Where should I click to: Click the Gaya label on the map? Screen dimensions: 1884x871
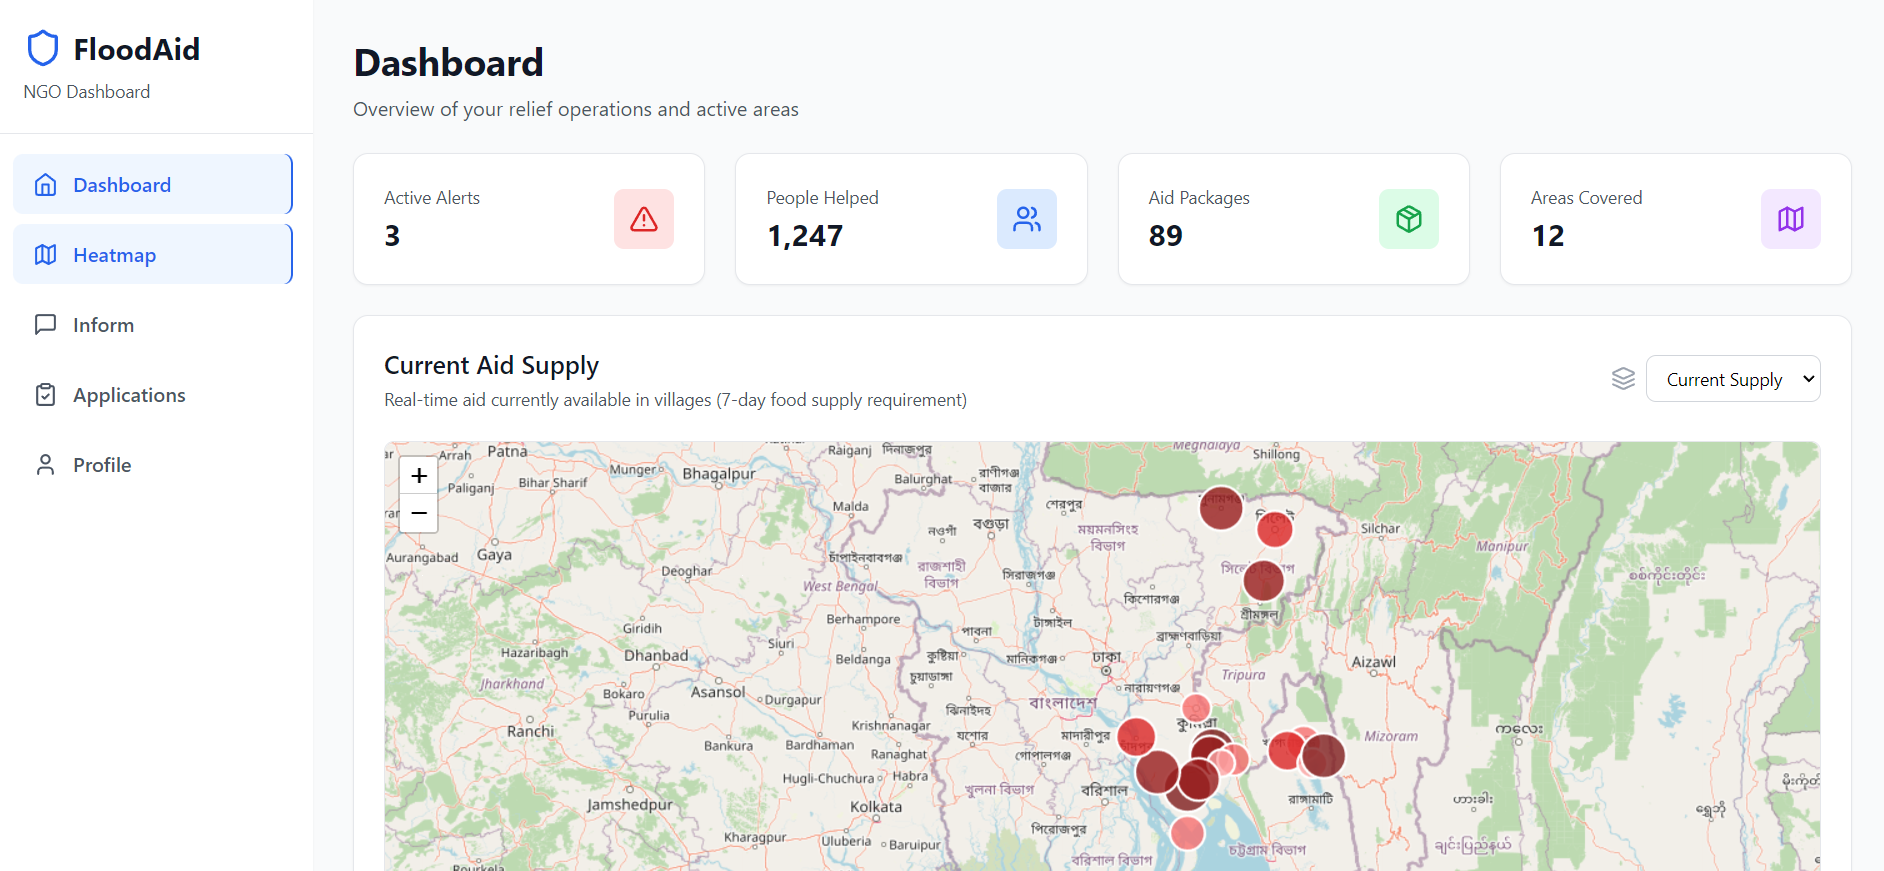tap(494, 555)
